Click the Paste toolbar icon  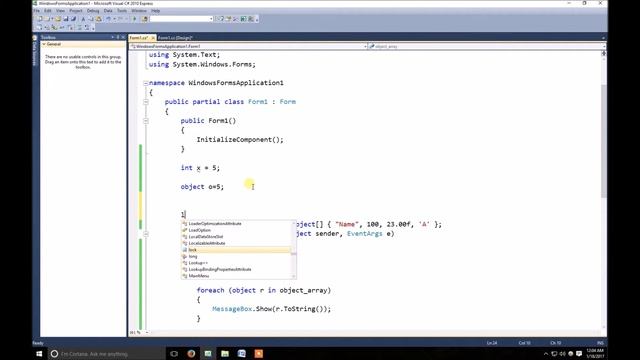[x=99, y=19]
